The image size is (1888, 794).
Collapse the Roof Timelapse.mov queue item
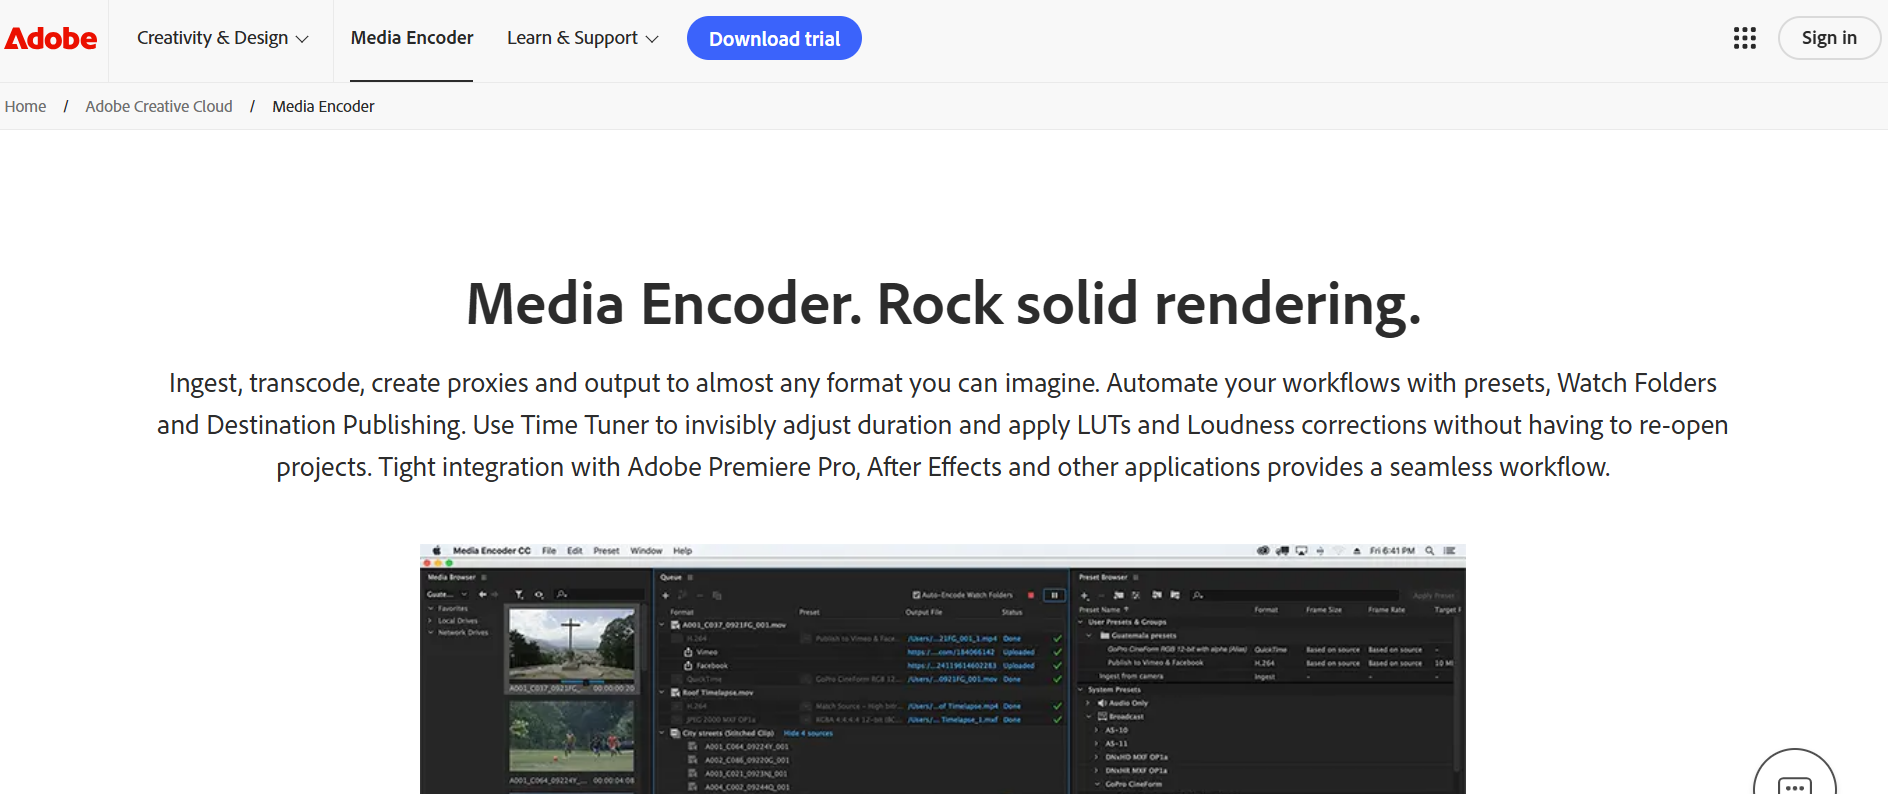coord(662,692)
